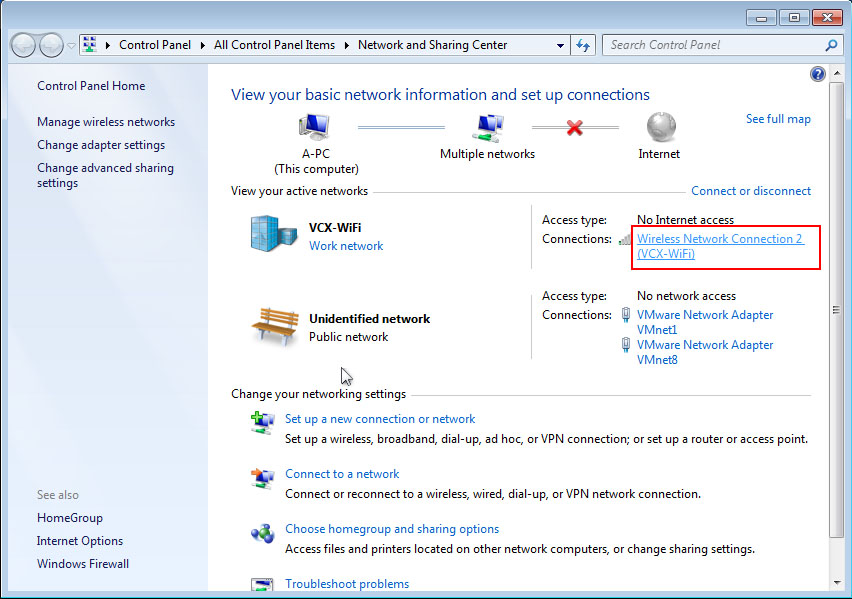The width and height of the screenshot is (852, 599).
Task: Open the address bar history dropdown
Action: pyautogui.click(x=560, y=46)
